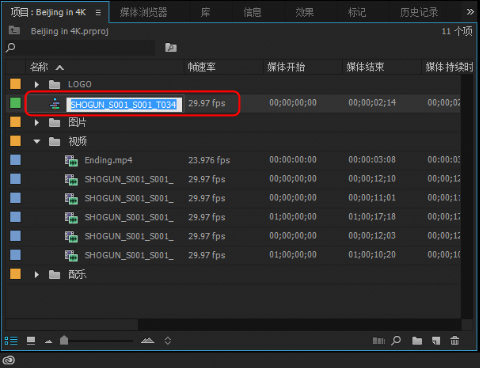The height and width of the screenshot is (368, 480).
Task: Click the horizontal scrollbar of the list
Action: point(72,324)
